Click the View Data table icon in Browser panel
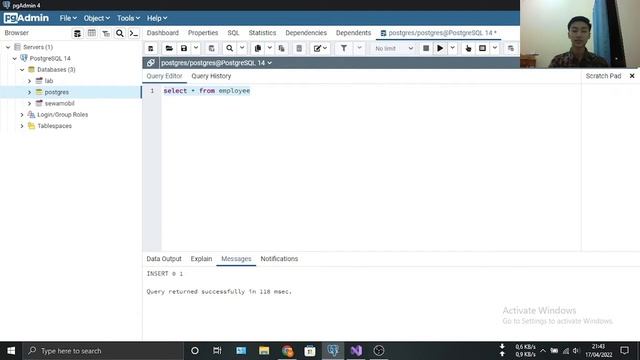This screenshot has height=360, width=640. point(92,33)
